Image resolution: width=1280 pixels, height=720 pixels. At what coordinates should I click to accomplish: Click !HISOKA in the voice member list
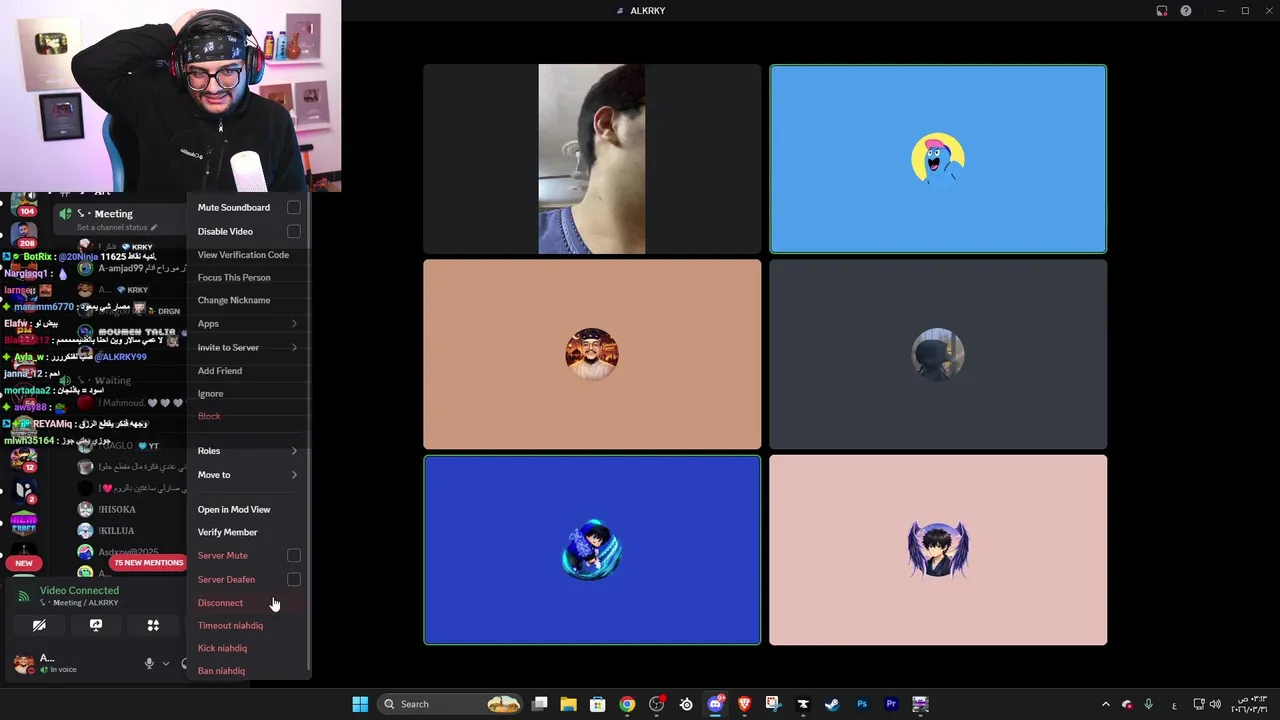116,510
